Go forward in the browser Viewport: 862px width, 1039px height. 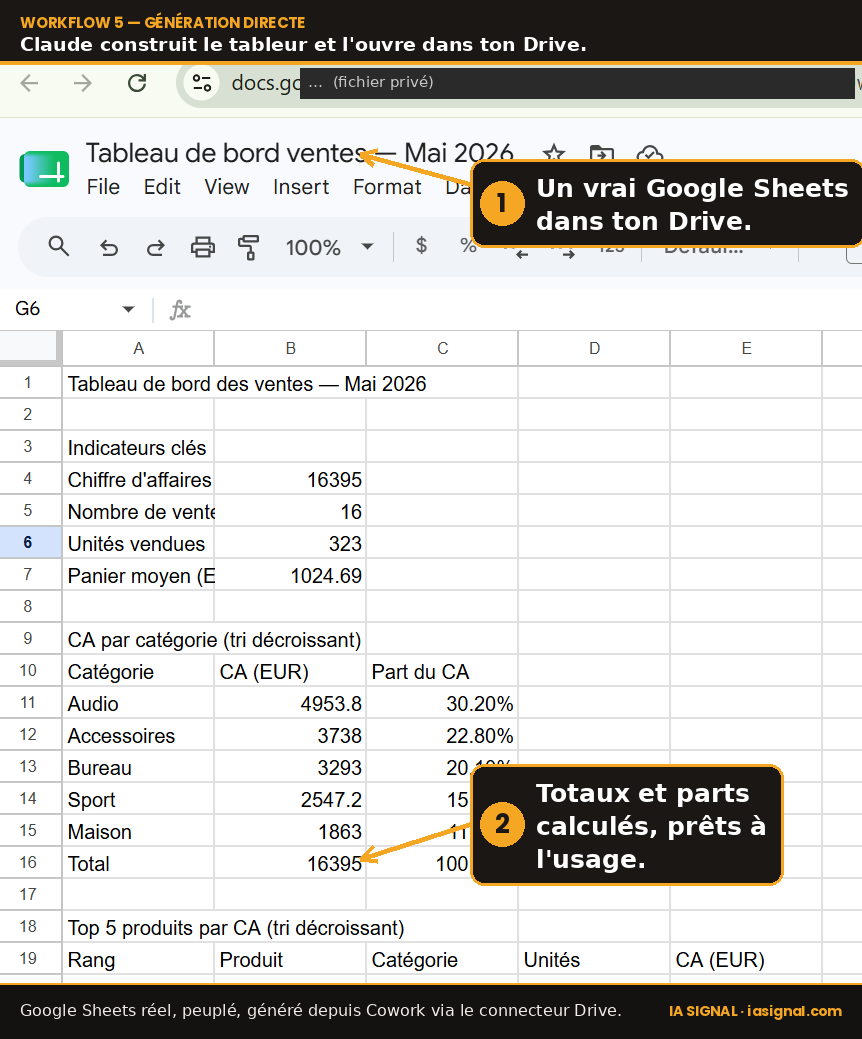[83, 83]
